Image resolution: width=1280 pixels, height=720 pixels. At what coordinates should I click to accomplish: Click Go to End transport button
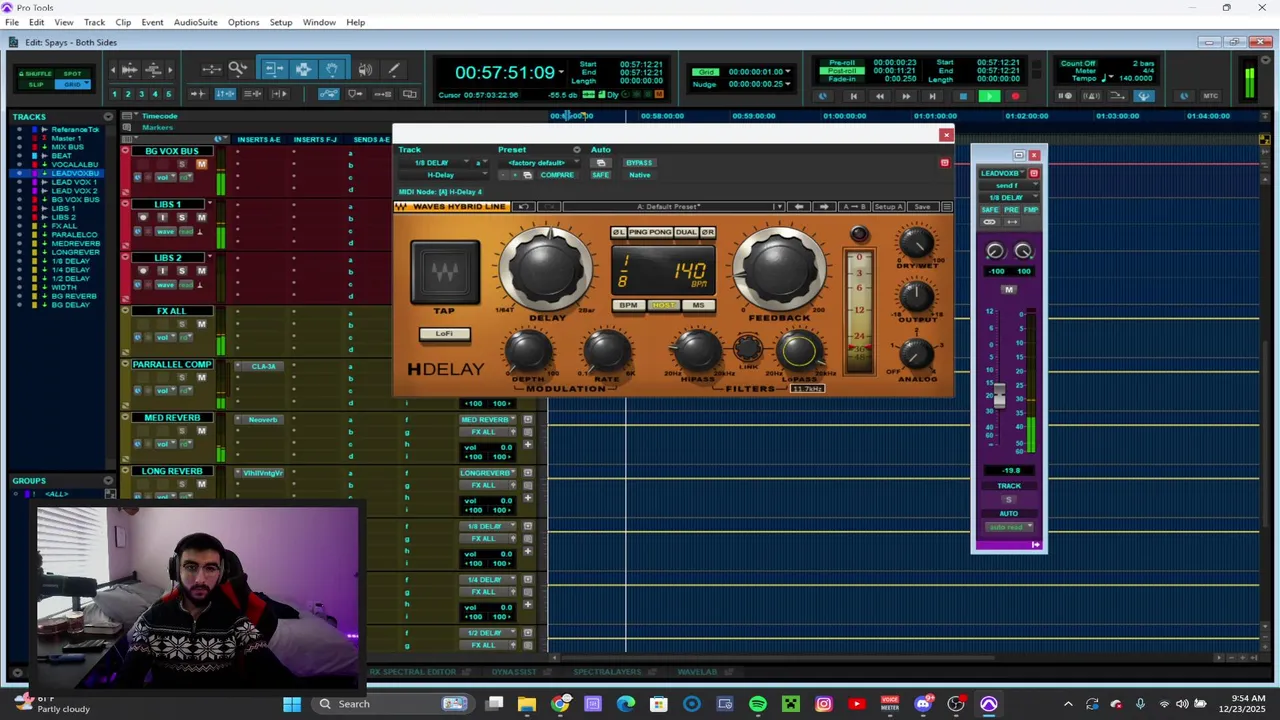932,96
